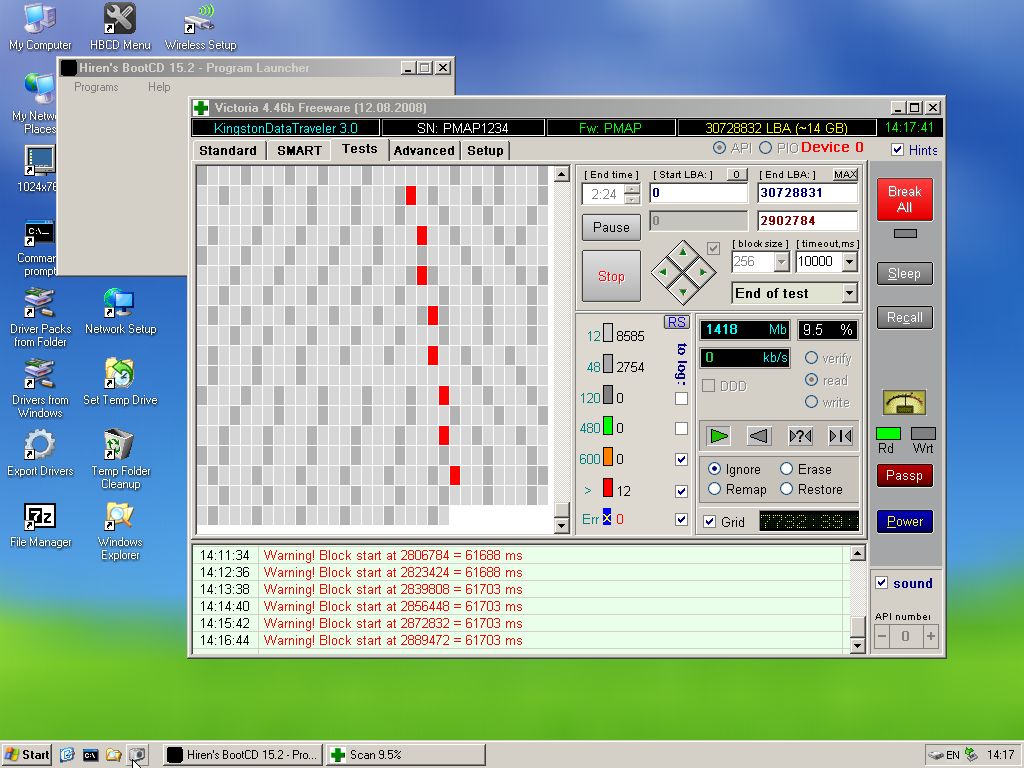Toggle the sound checkbox
This screenshot has width=1024, height=768.
881,583
